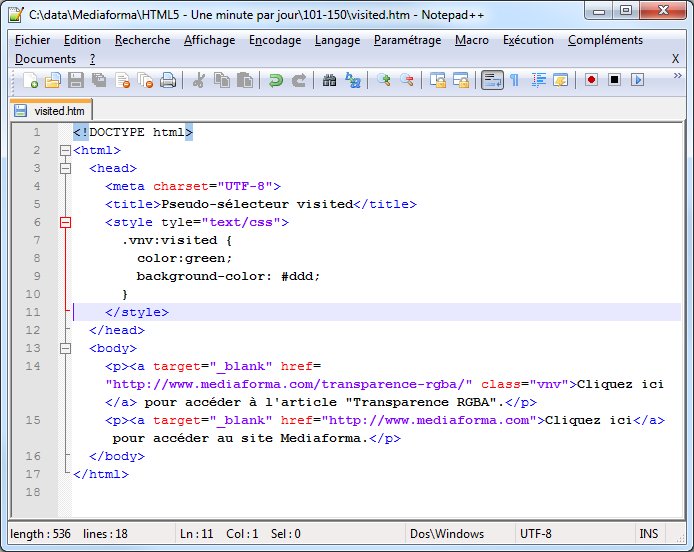Click the Undo green arrow icon
694x552 pixels.
[276, 80]
